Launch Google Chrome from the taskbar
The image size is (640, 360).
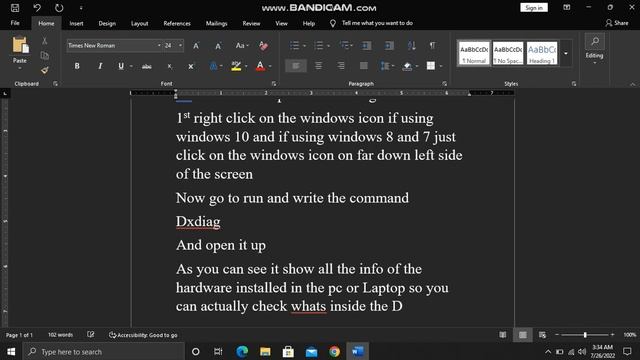tap(334, 351)
